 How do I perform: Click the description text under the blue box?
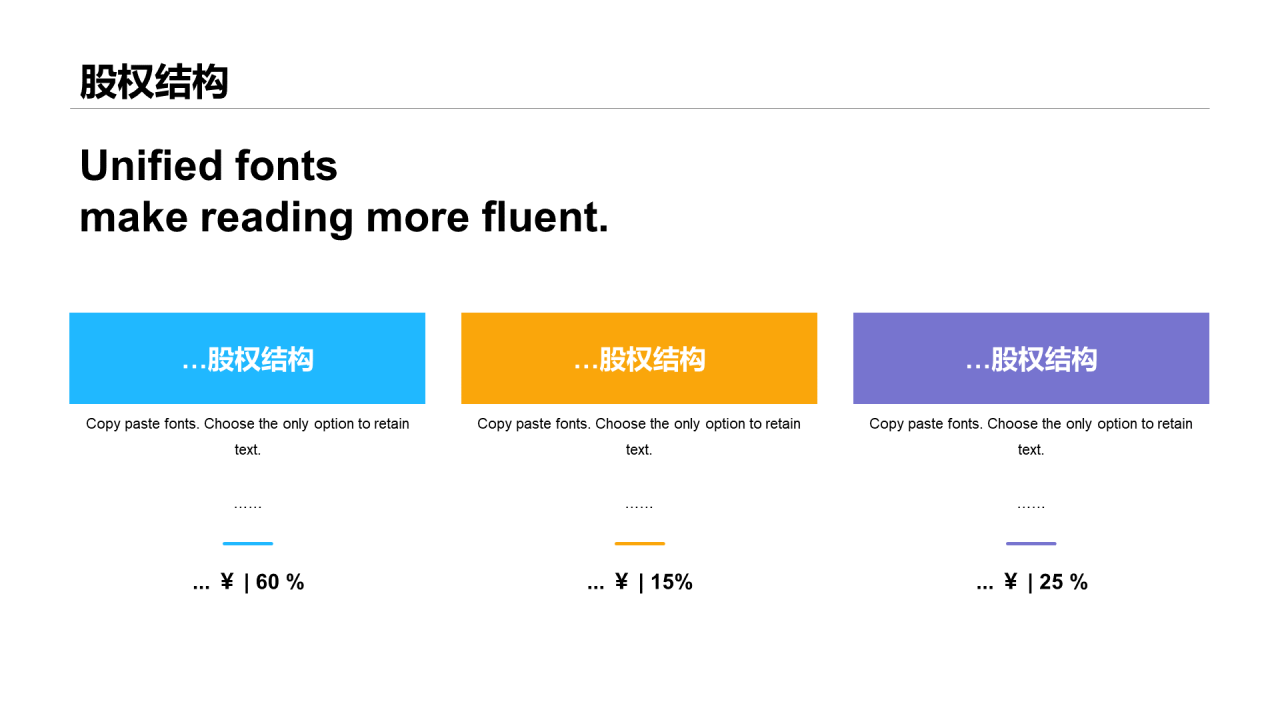247,437
